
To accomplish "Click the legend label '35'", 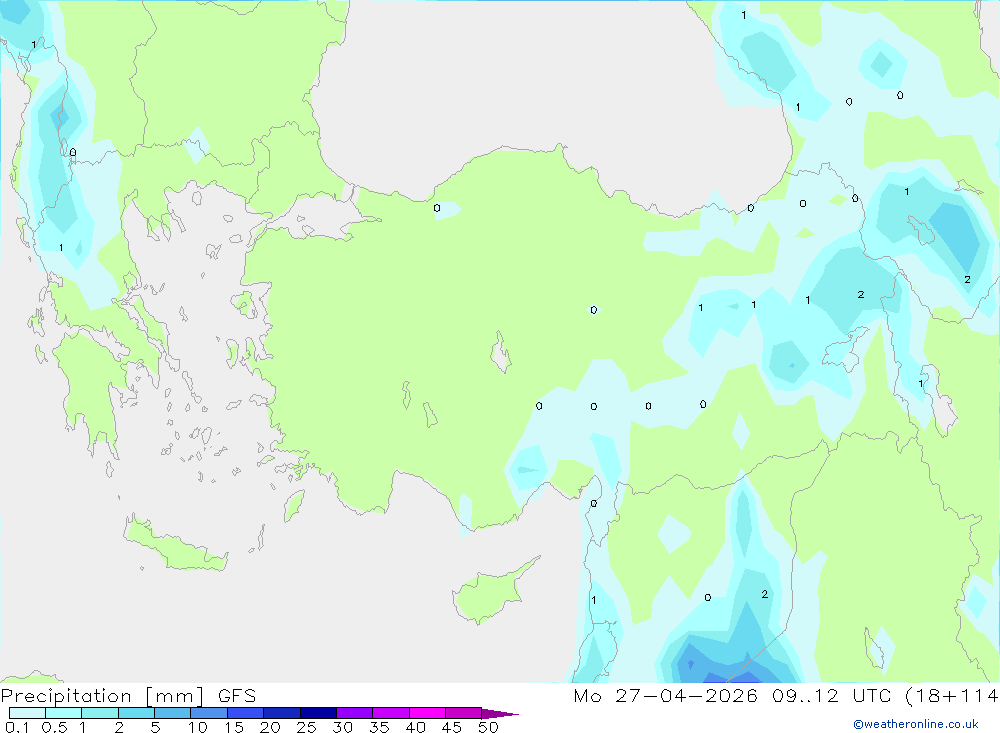I will pyautogui.click(x=379, y=727).
